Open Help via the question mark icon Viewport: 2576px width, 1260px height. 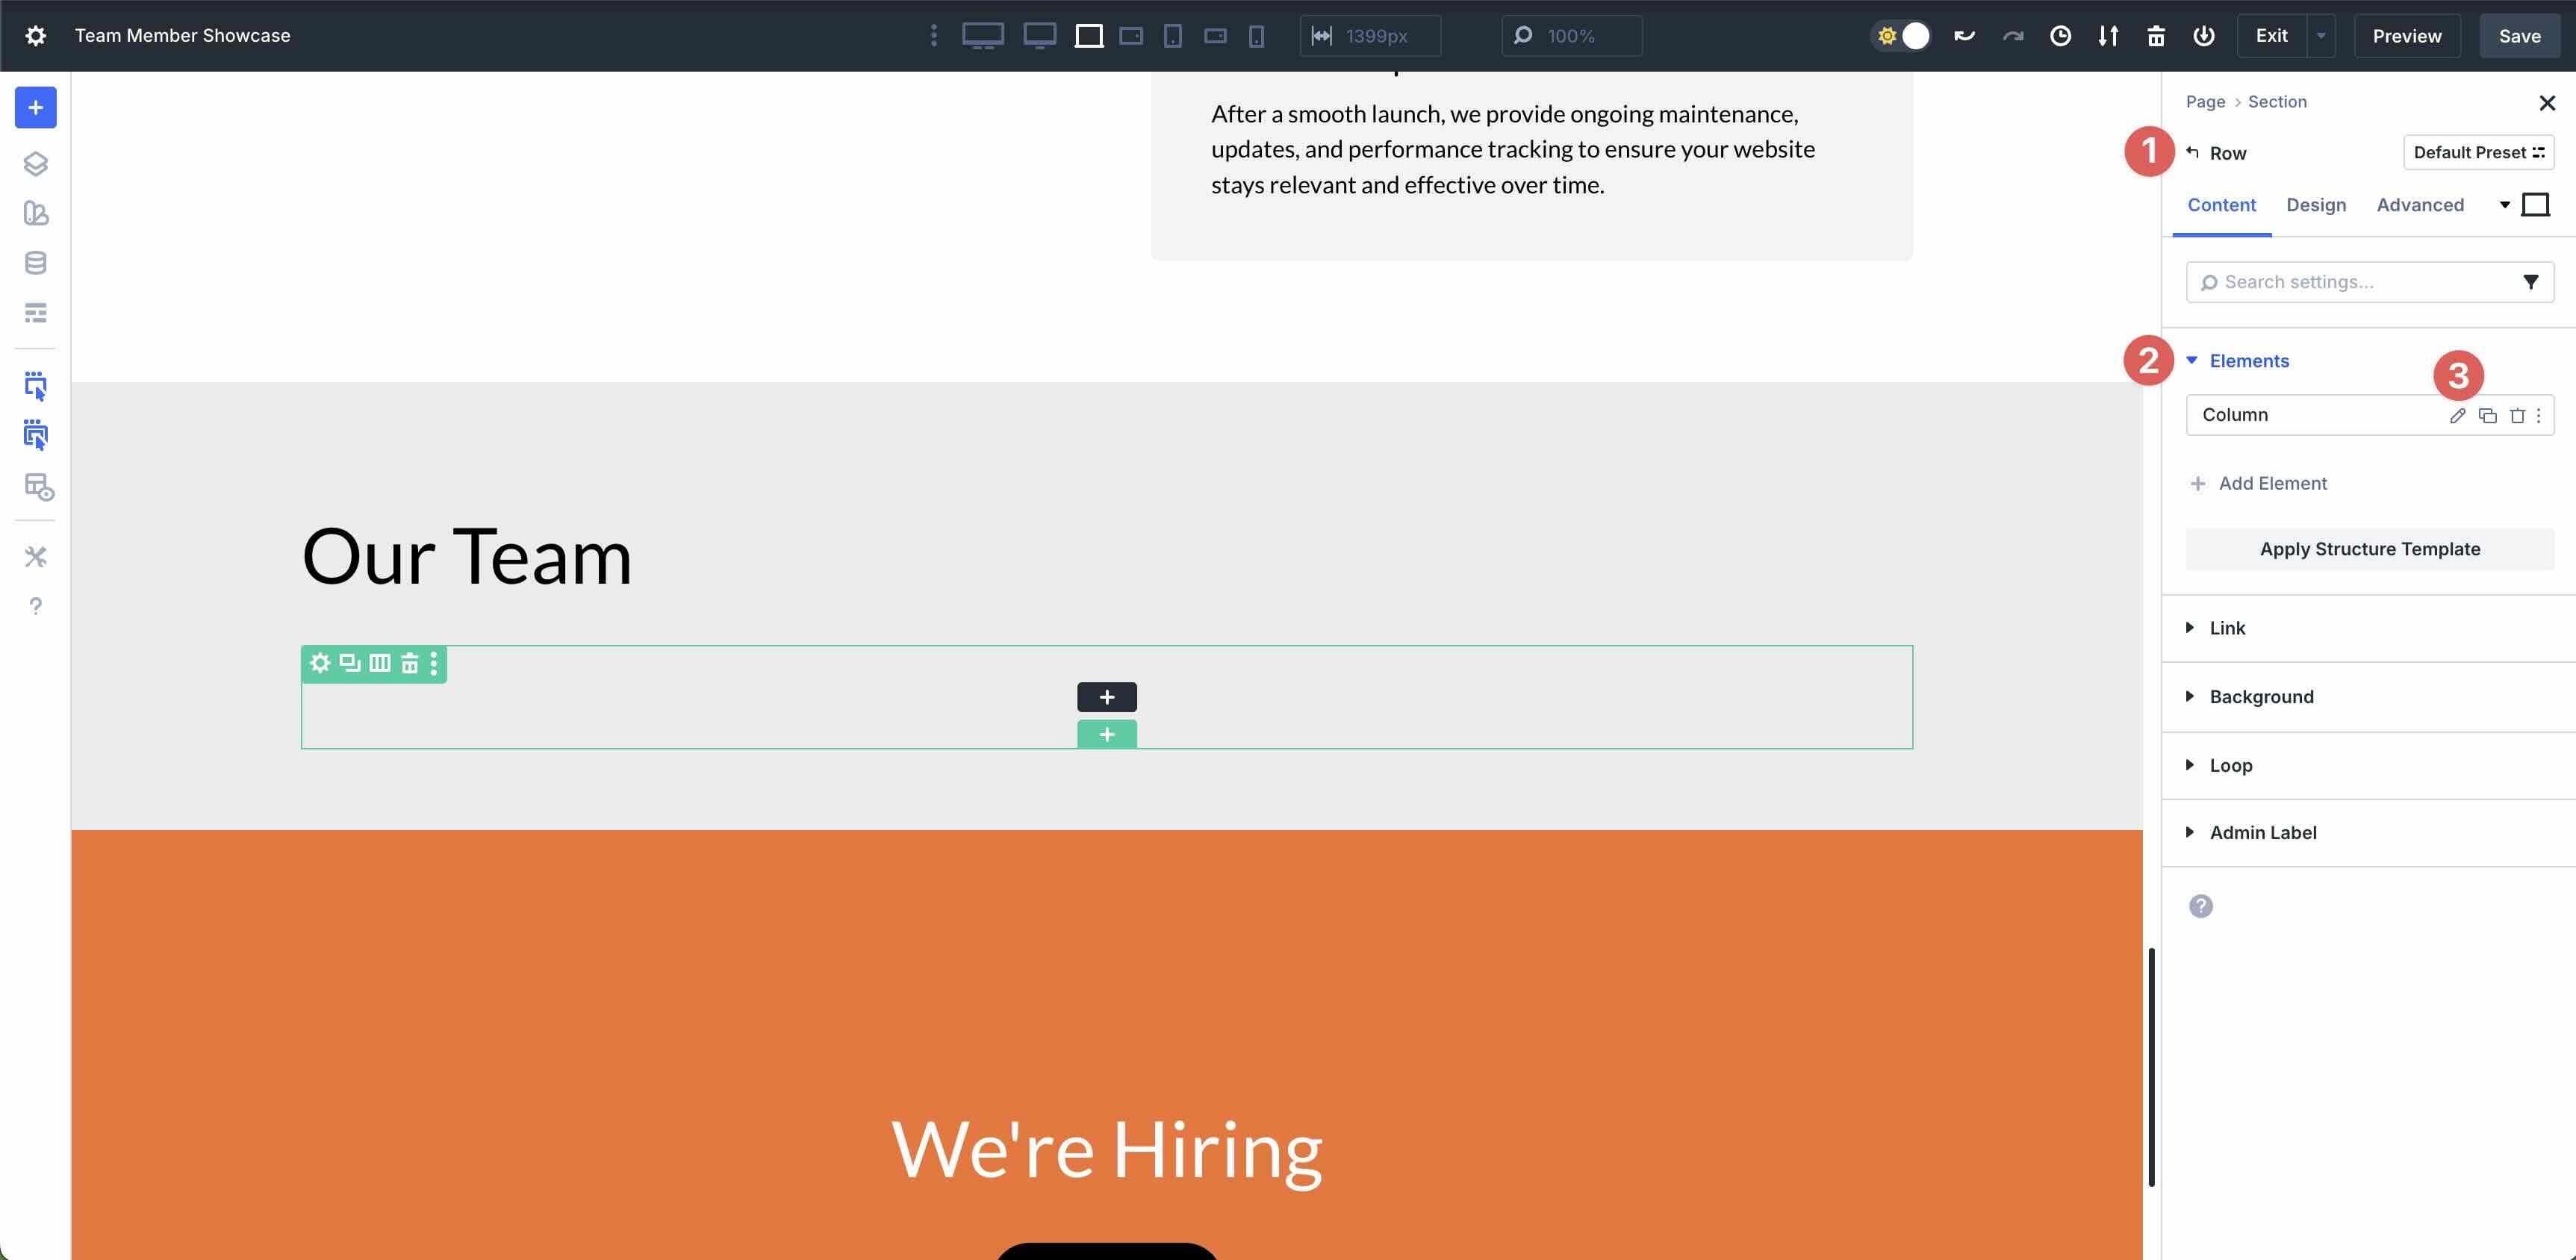pos(36,605)
